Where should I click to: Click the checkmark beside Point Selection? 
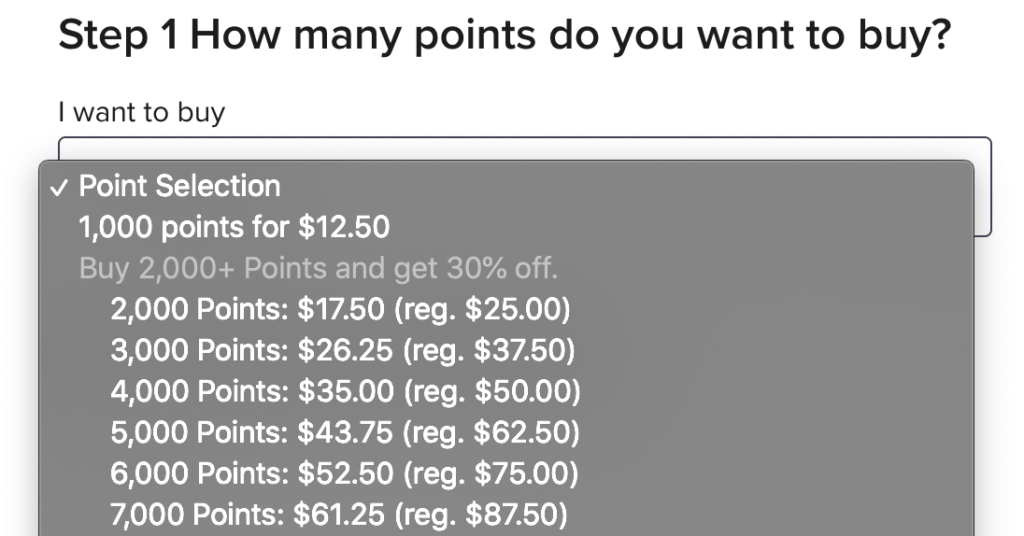pyautogui.click(x=62, y=187)
